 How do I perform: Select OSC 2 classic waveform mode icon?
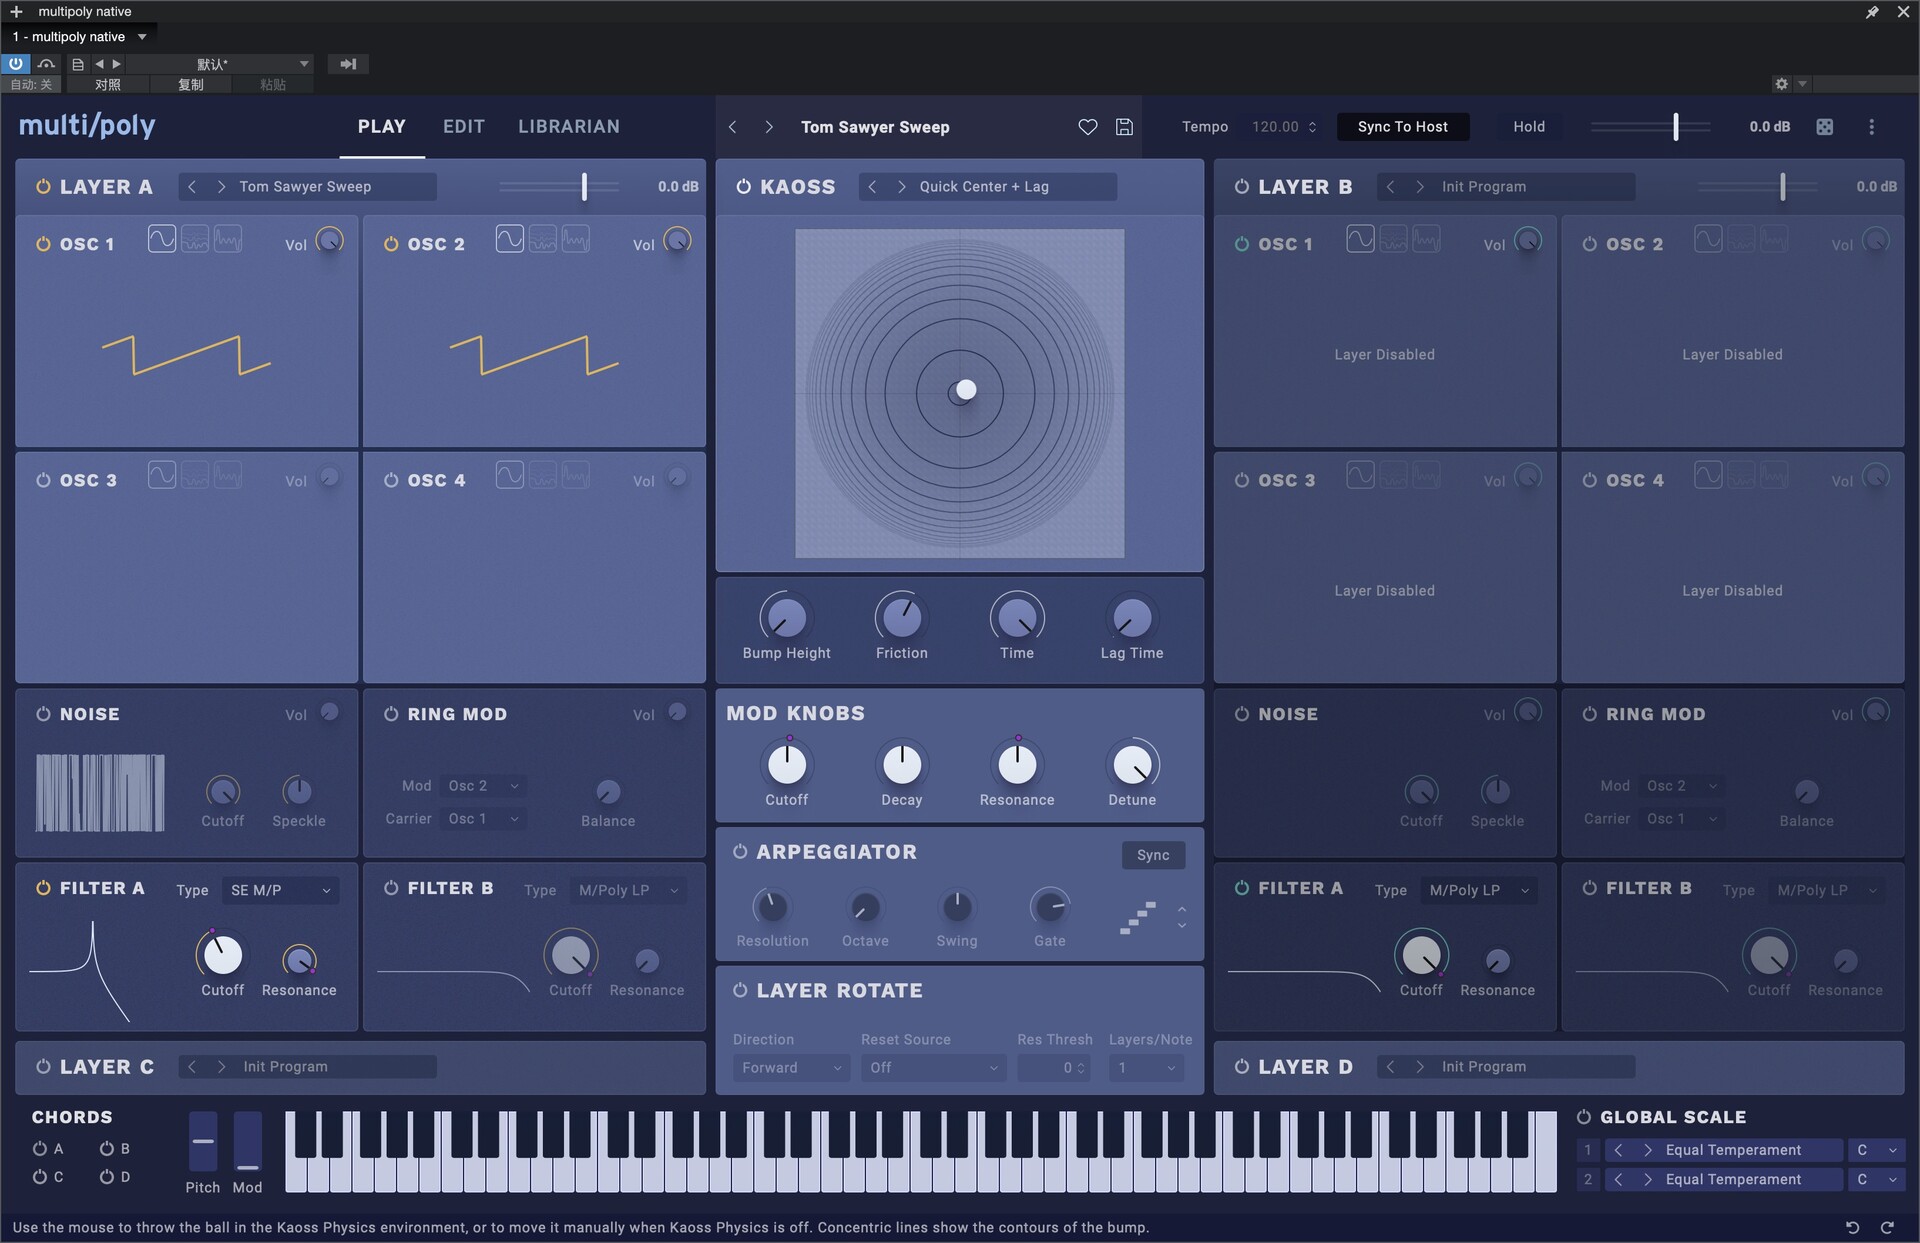[510, 239]
